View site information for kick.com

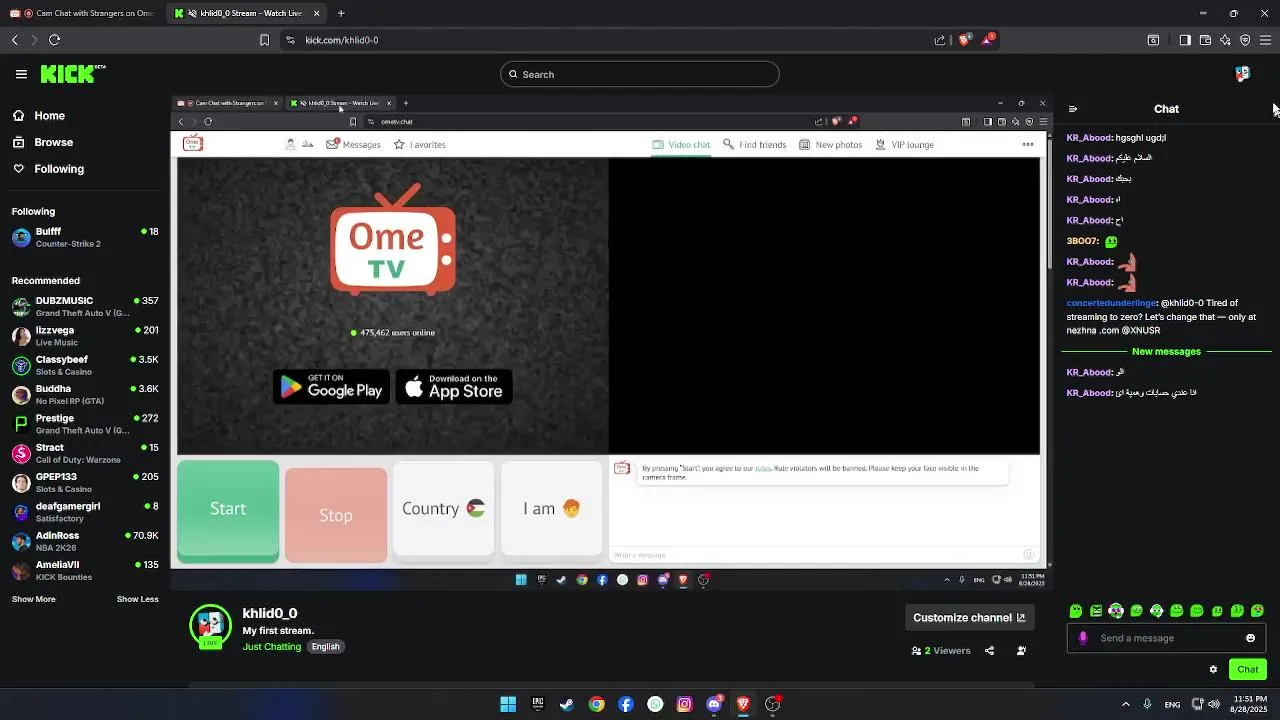click(x=290, y=40)
